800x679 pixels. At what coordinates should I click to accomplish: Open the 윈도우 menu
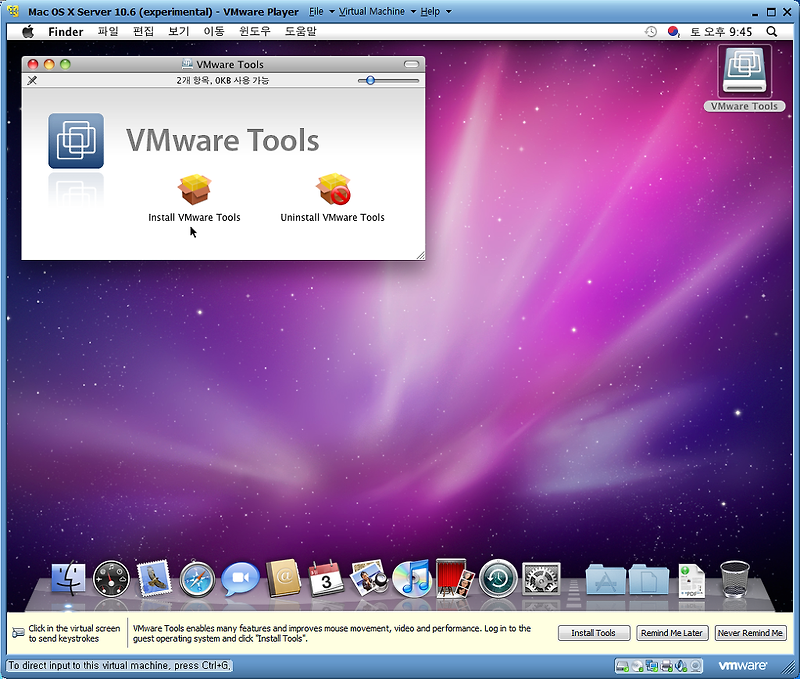click(x=254, y=32)
